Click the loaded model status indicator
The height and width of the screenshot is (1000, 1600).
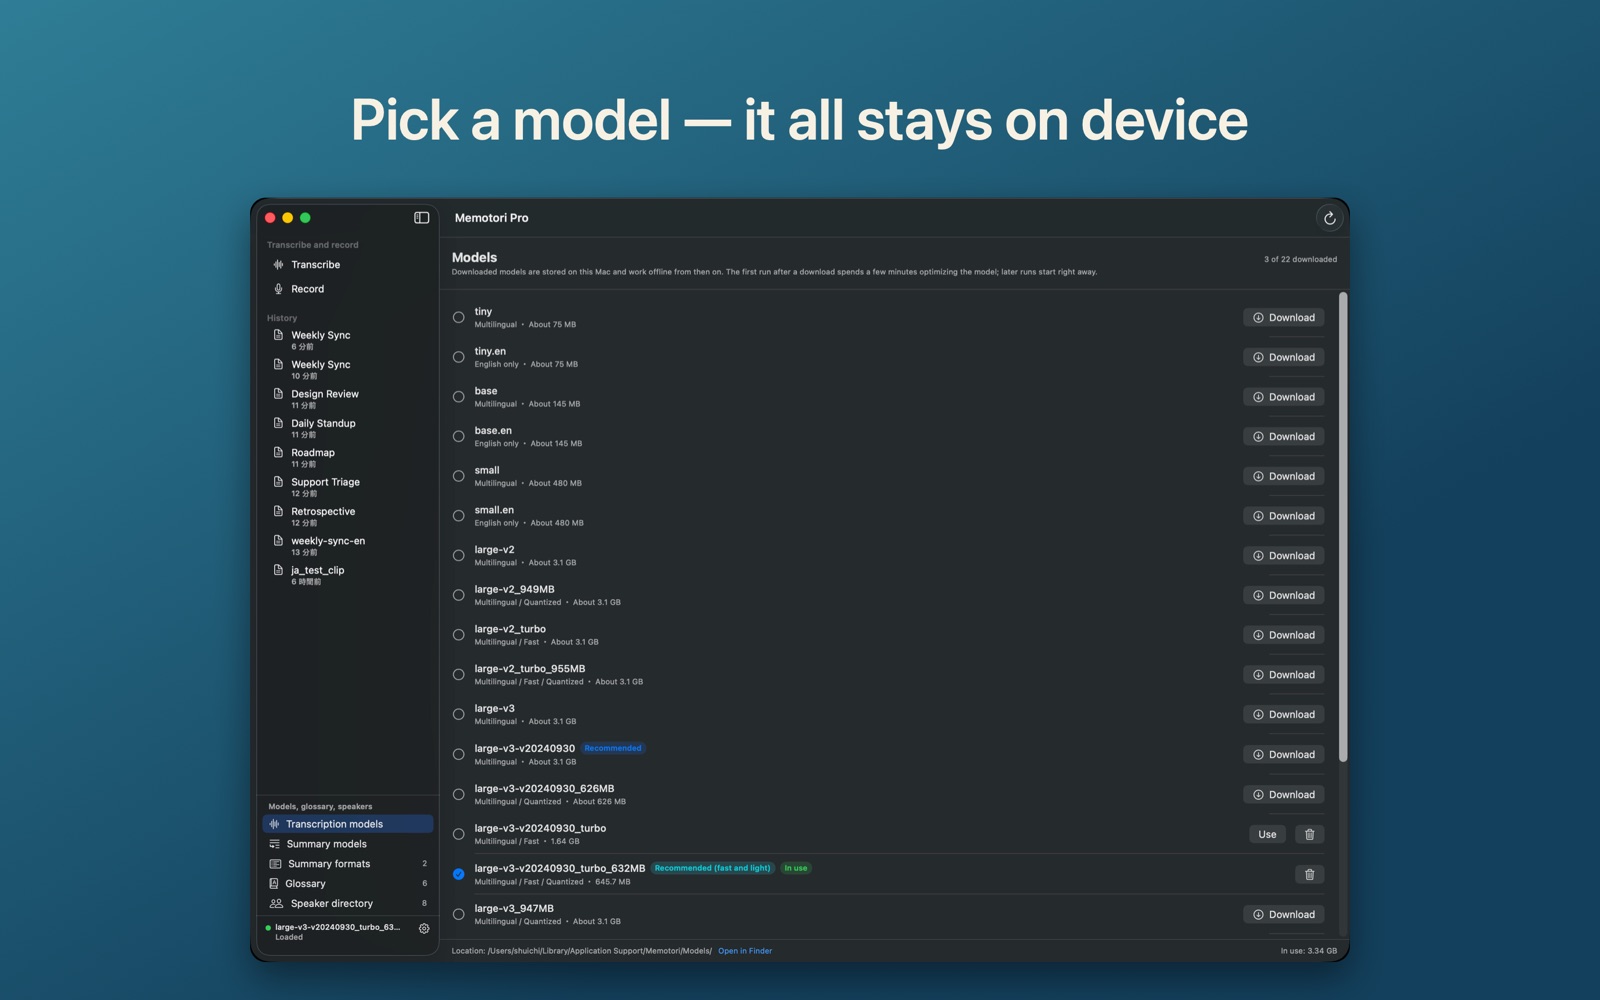pyautogui.click(x=268, y=928)
